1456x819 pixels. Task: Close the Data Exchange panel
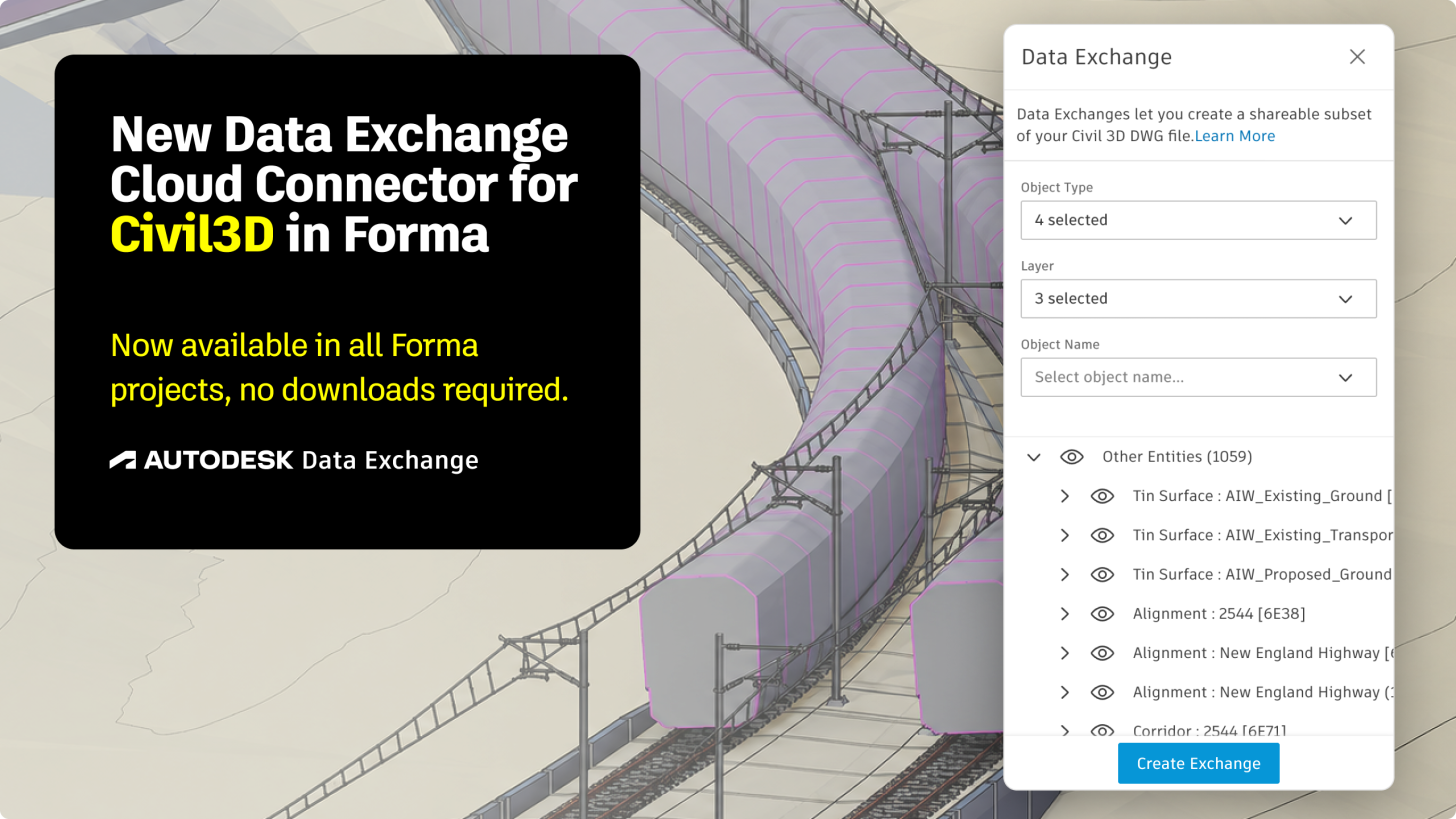1357,57
